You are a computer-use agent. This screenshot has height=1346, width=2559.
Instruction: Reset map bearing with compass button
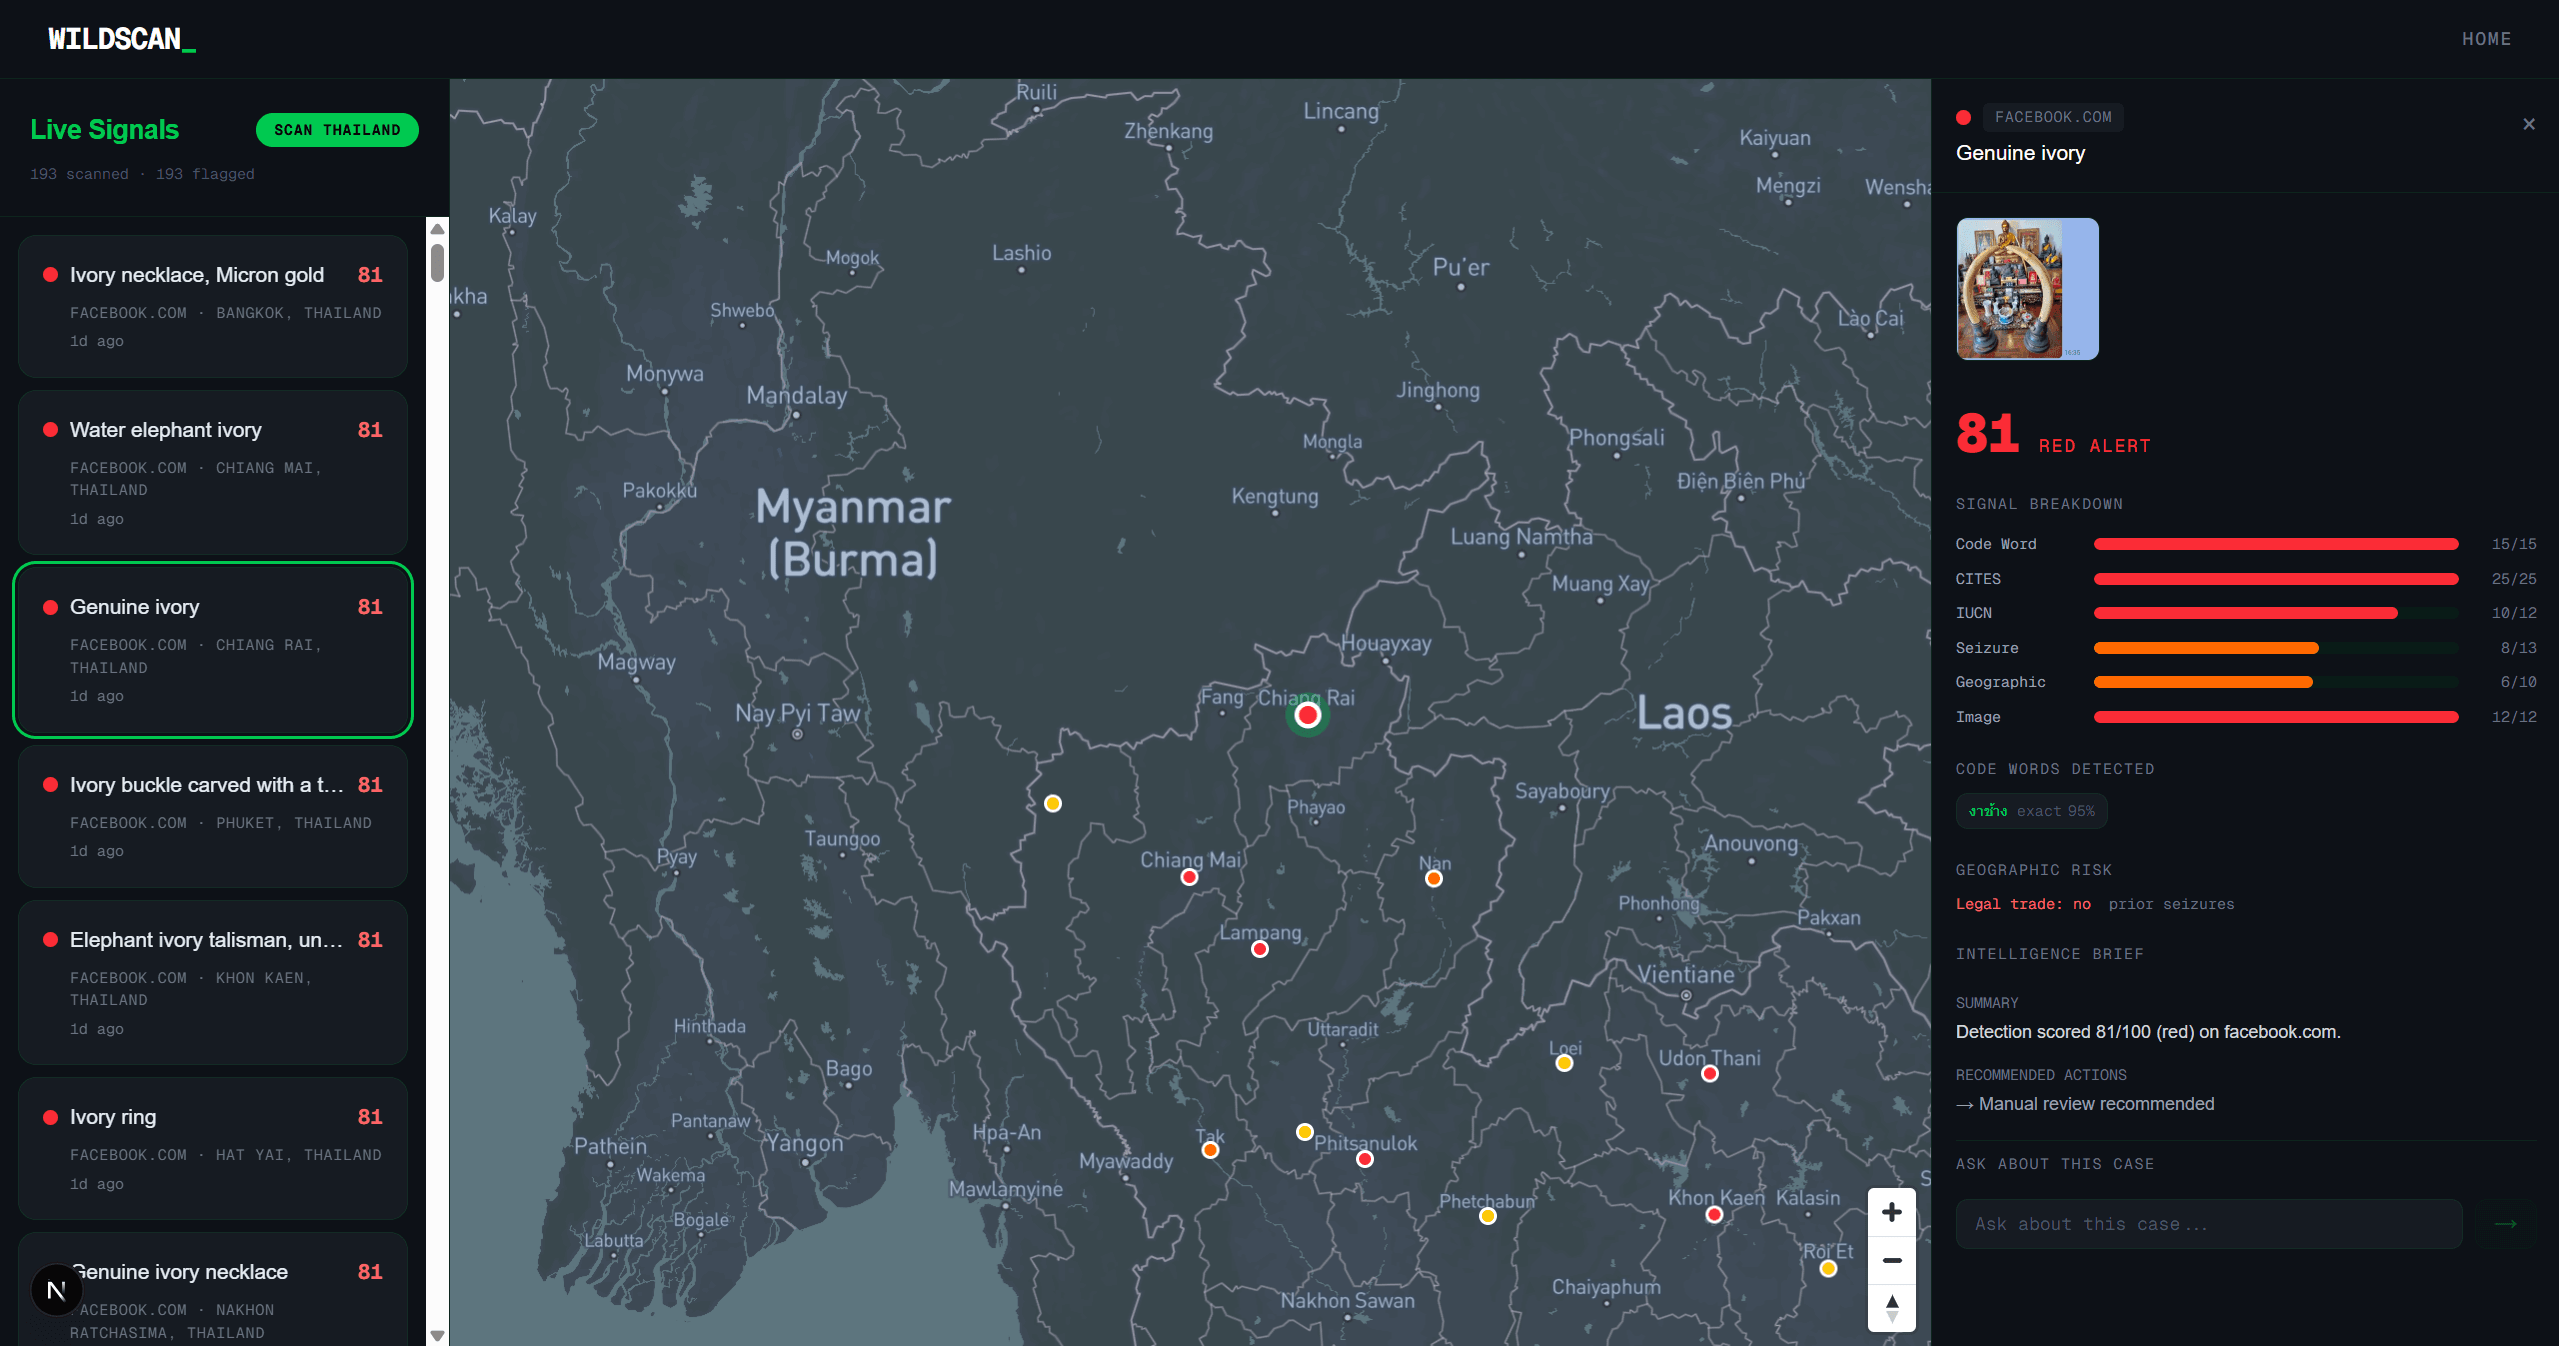coord(1891,1308)
